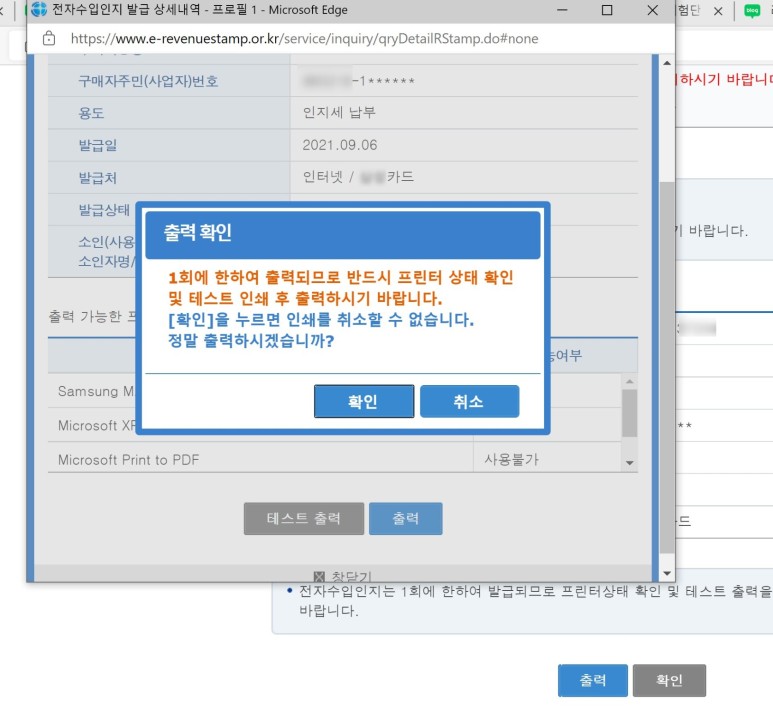Cancel printing with 취소 button in dialog
Screen dimensions: 773x723
click(469, 401)
